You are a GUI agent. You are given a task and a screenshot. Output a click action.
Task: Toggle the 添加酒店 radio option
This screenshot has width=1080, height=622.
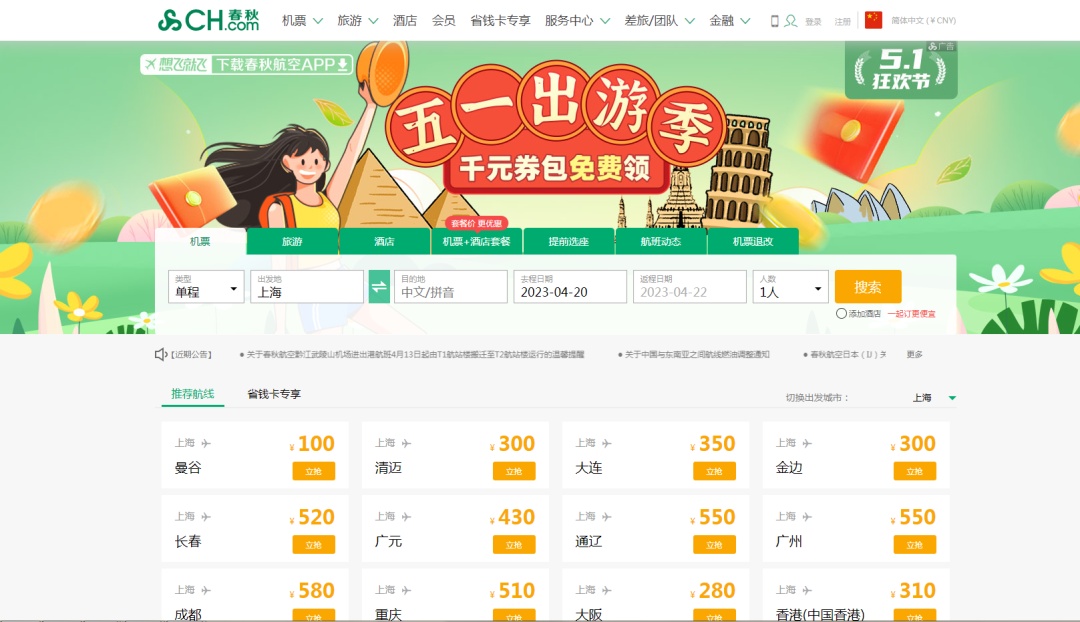coord(841,313)
